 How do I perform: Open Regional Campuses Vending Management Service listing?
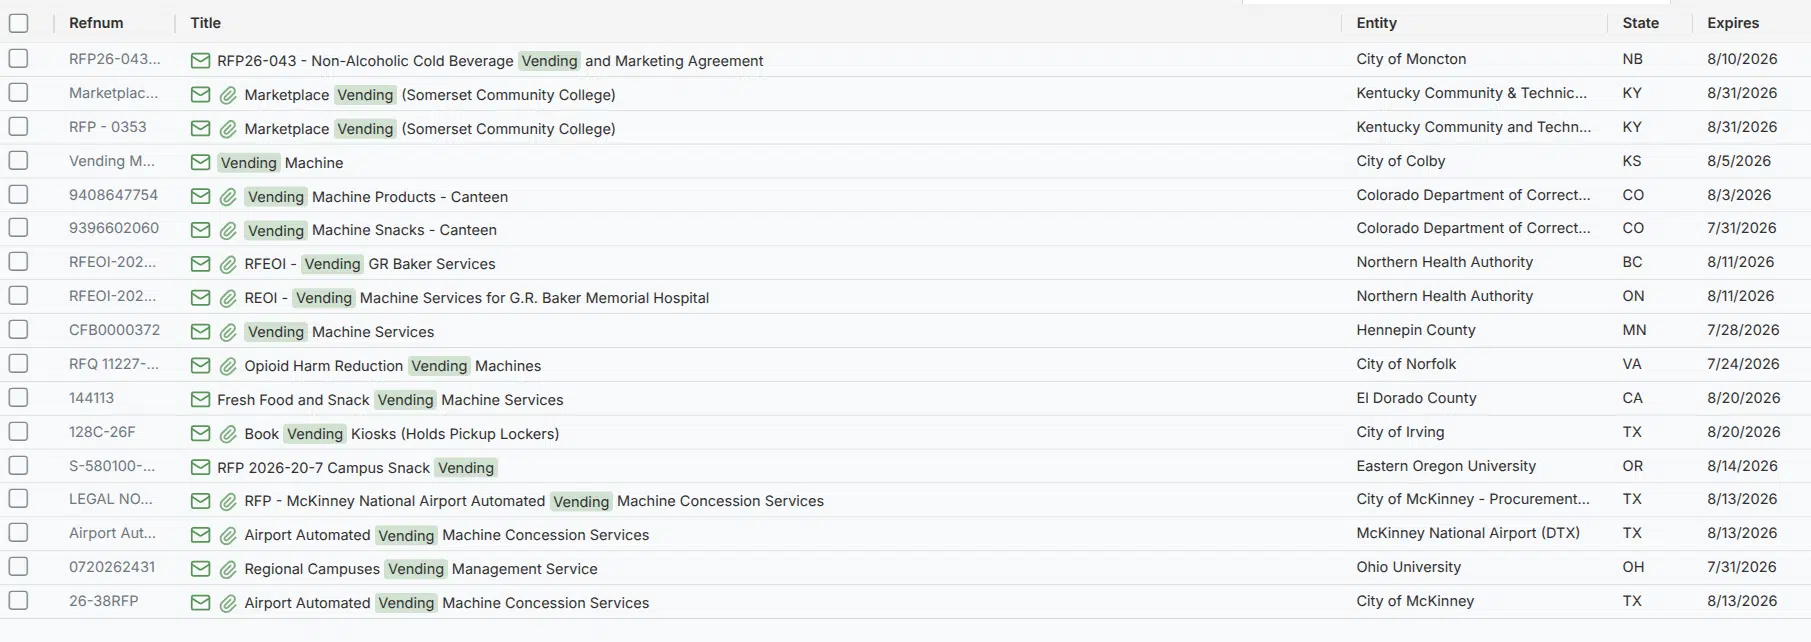tap(421, 569)
